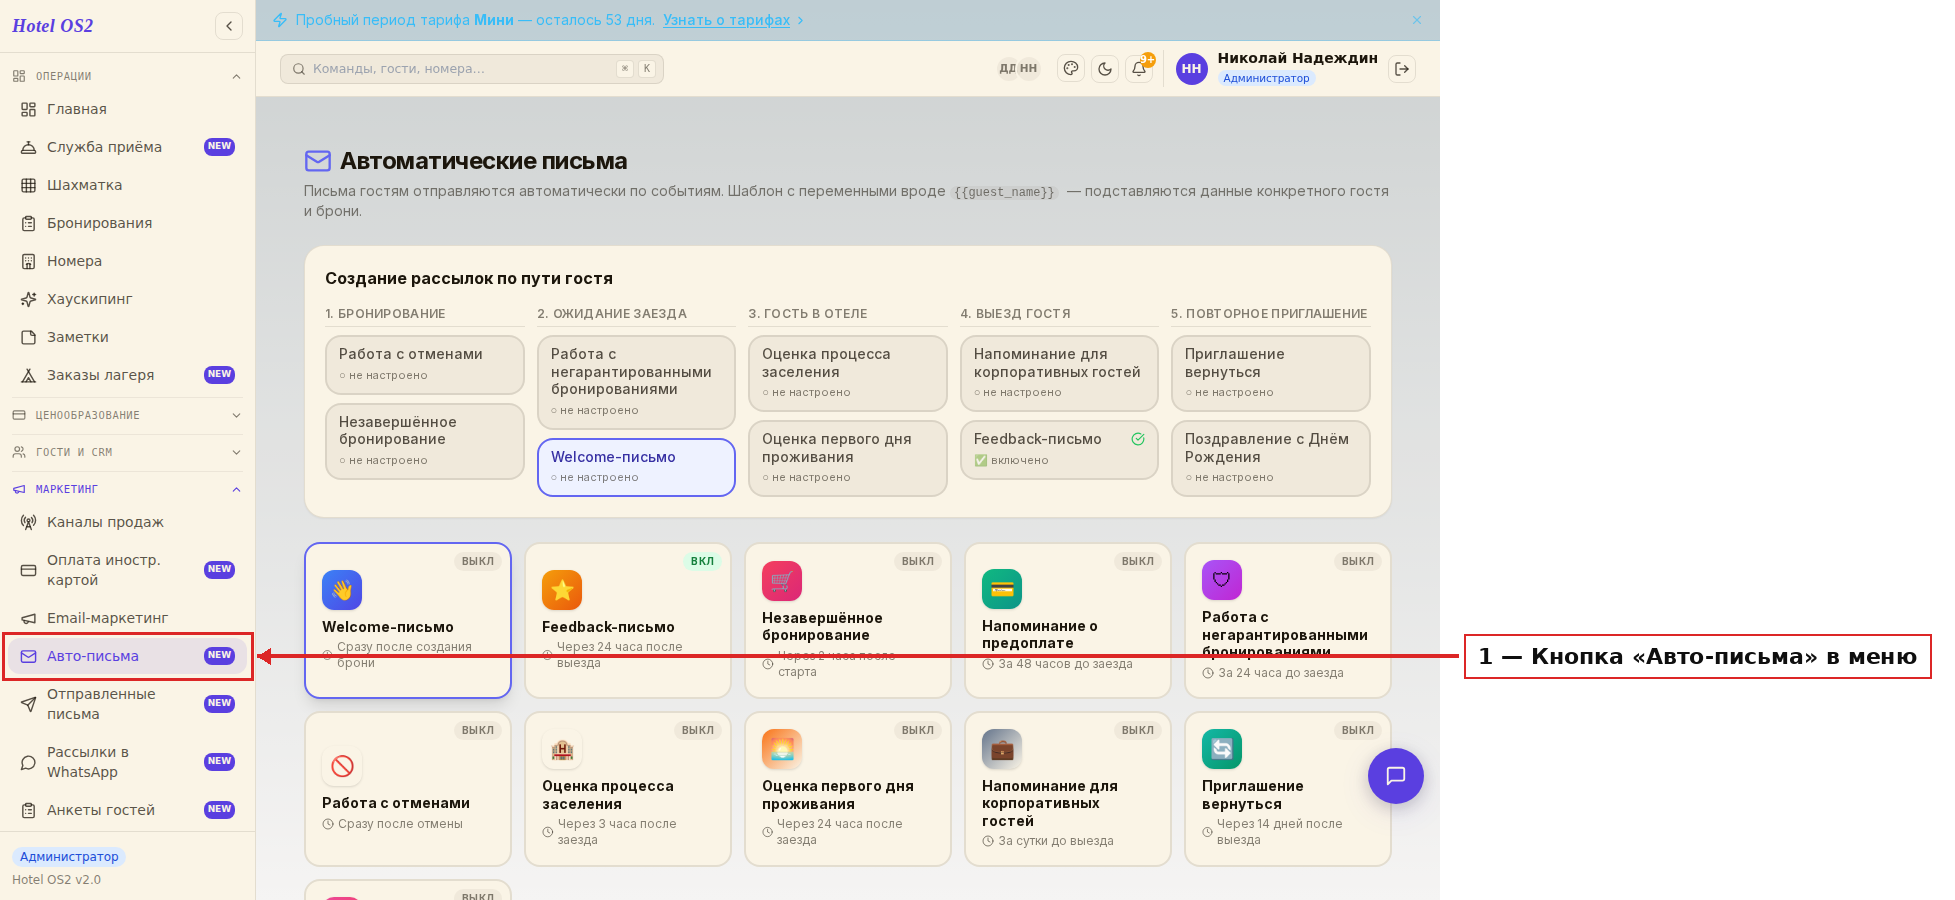Select Feedback-письмо step in guest journey
The height and width of the screenshot is (900, 1955).
(x=1059, y=450)
